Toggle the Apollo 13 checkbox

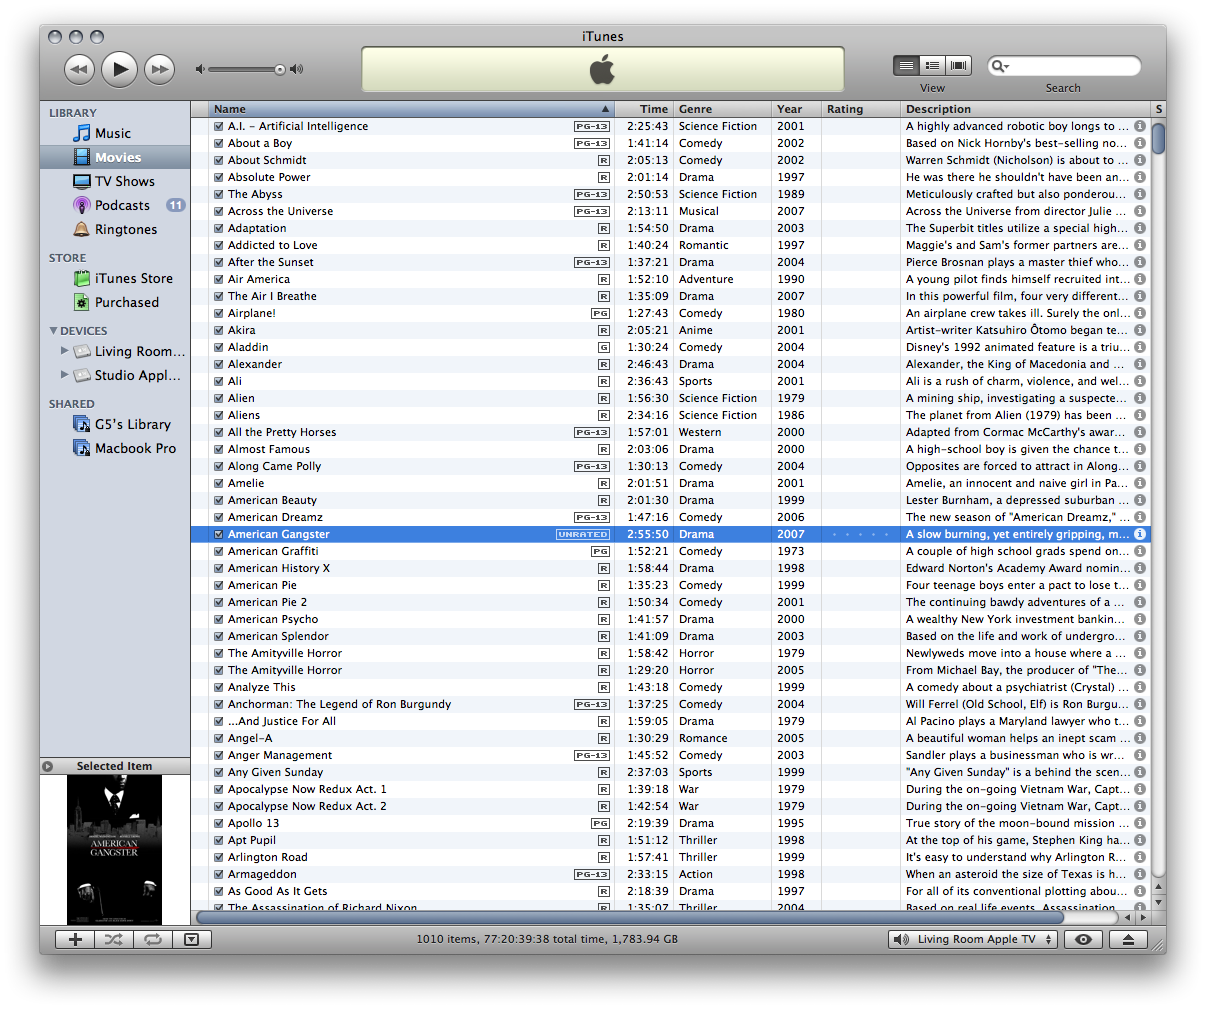(x=218, y=823)
